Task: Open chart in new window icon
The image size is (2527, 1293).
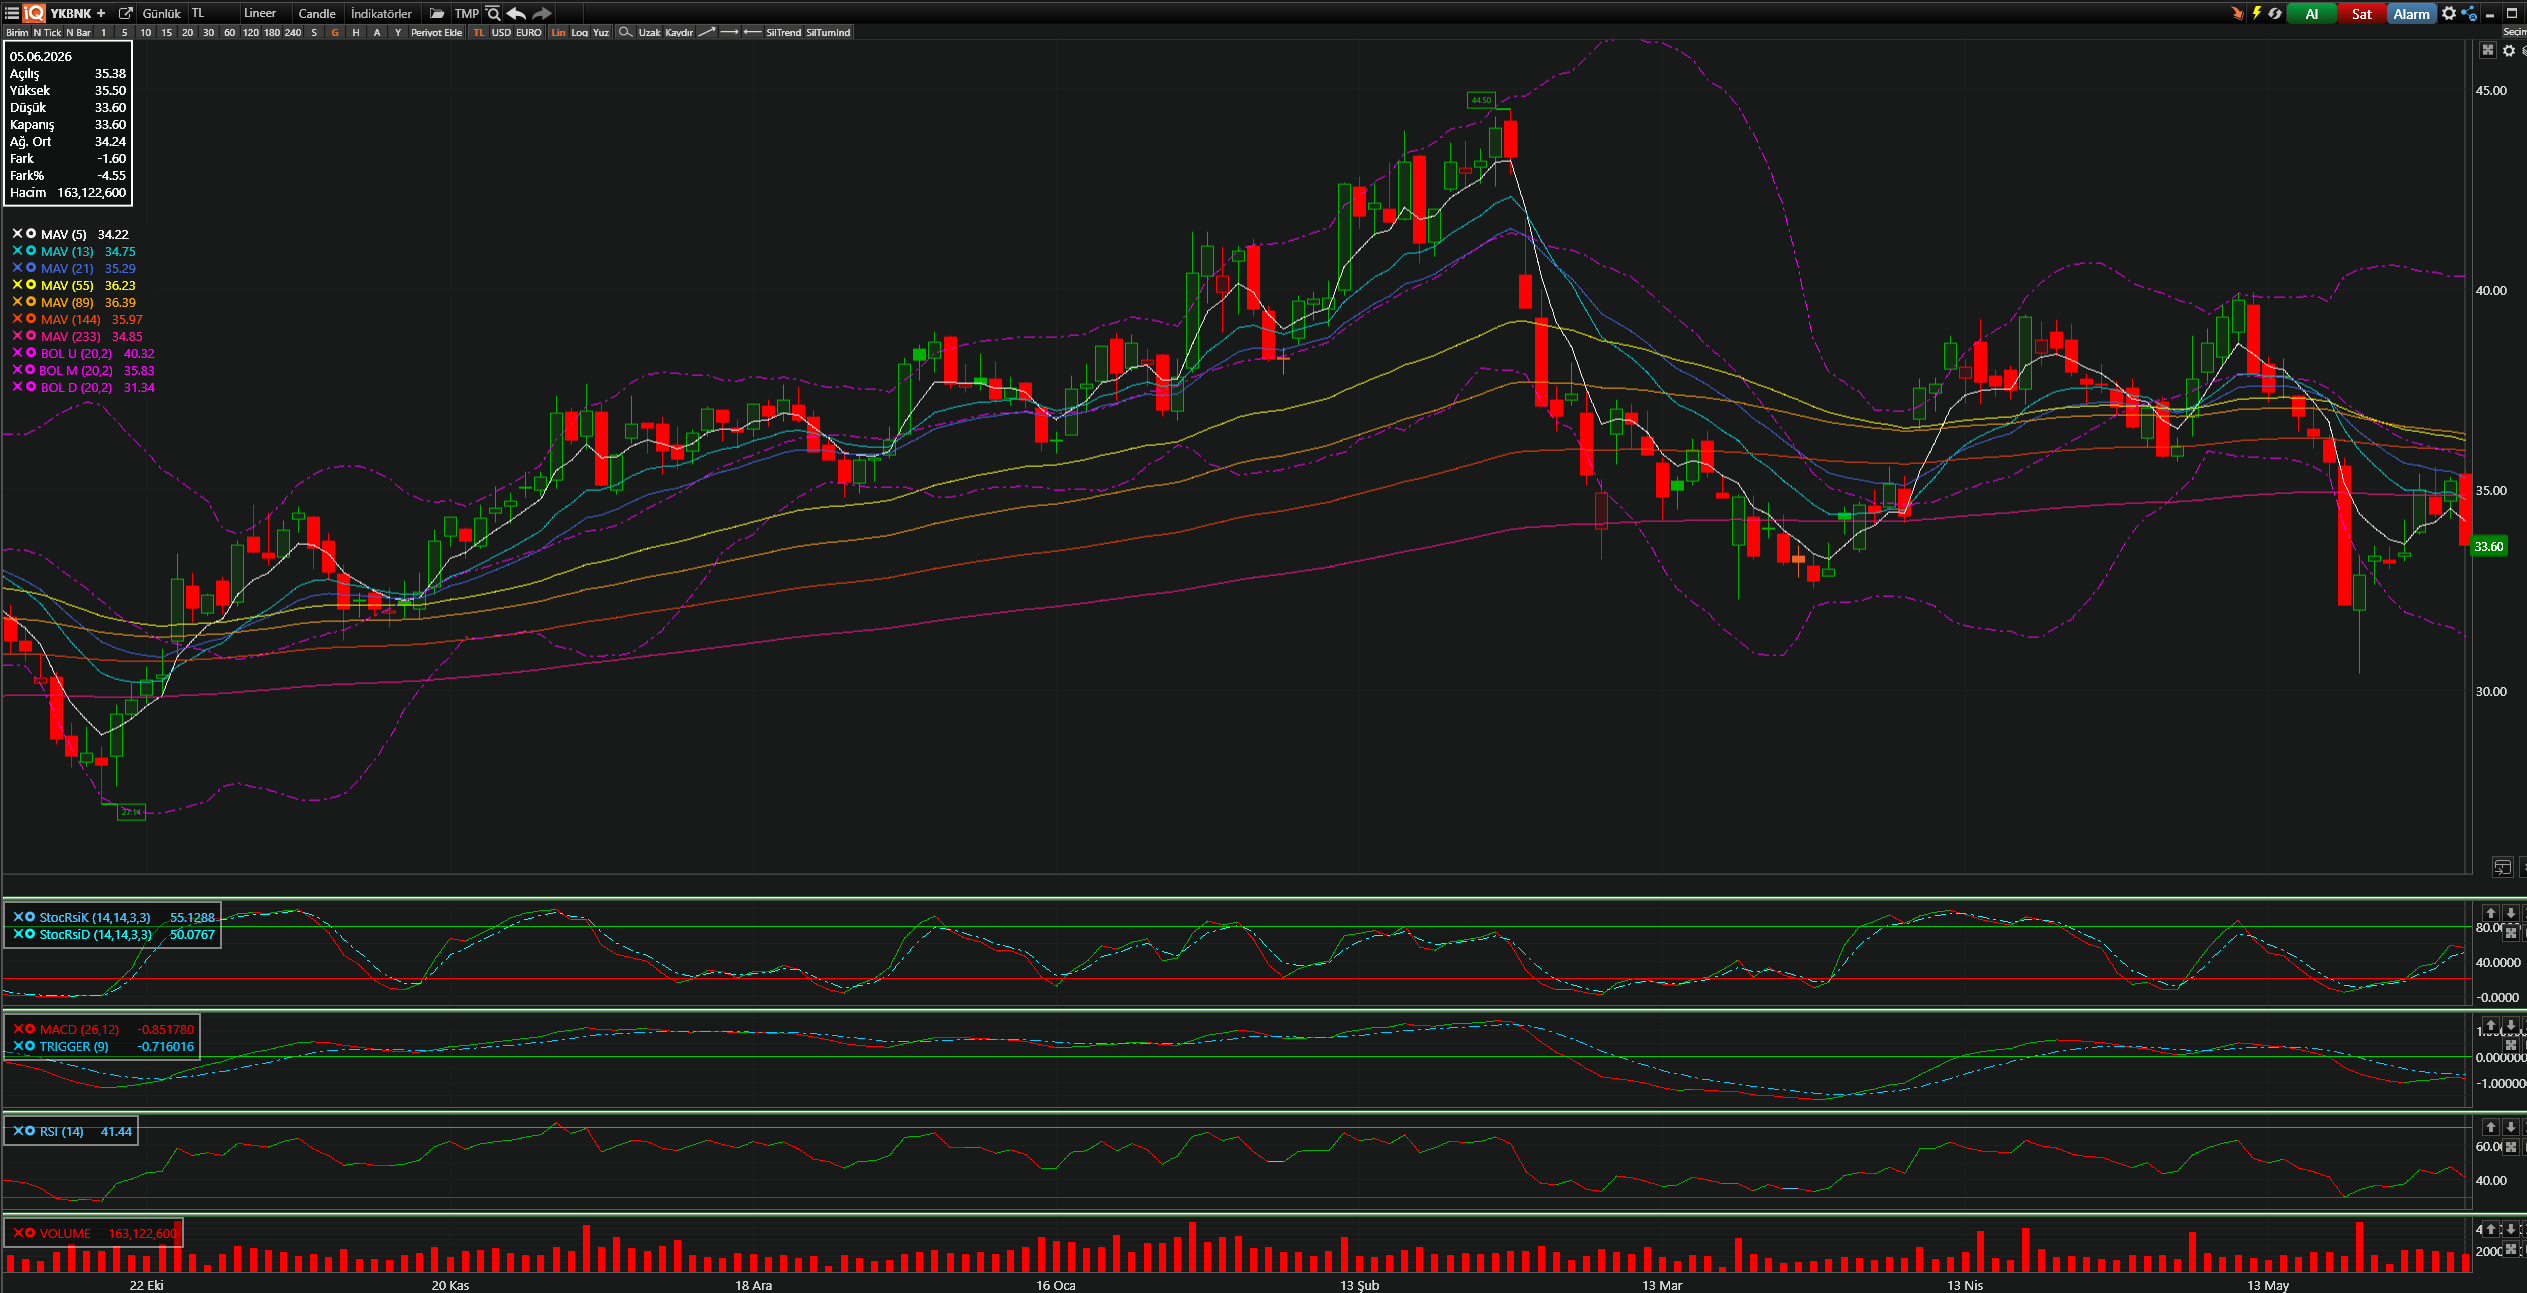Action: pyautogui.click(x=125, y=13)
